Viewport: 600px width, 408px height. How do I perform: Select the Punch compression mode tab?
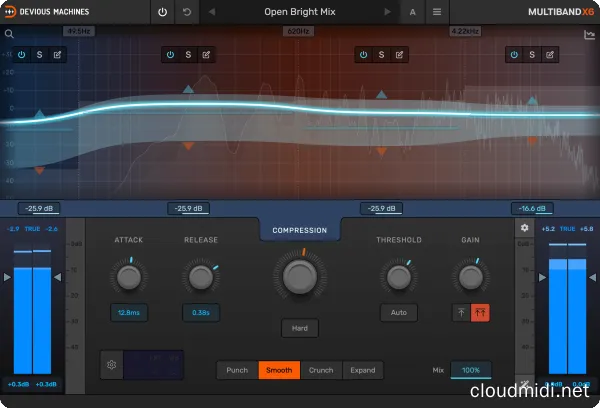tap(237, 370)
